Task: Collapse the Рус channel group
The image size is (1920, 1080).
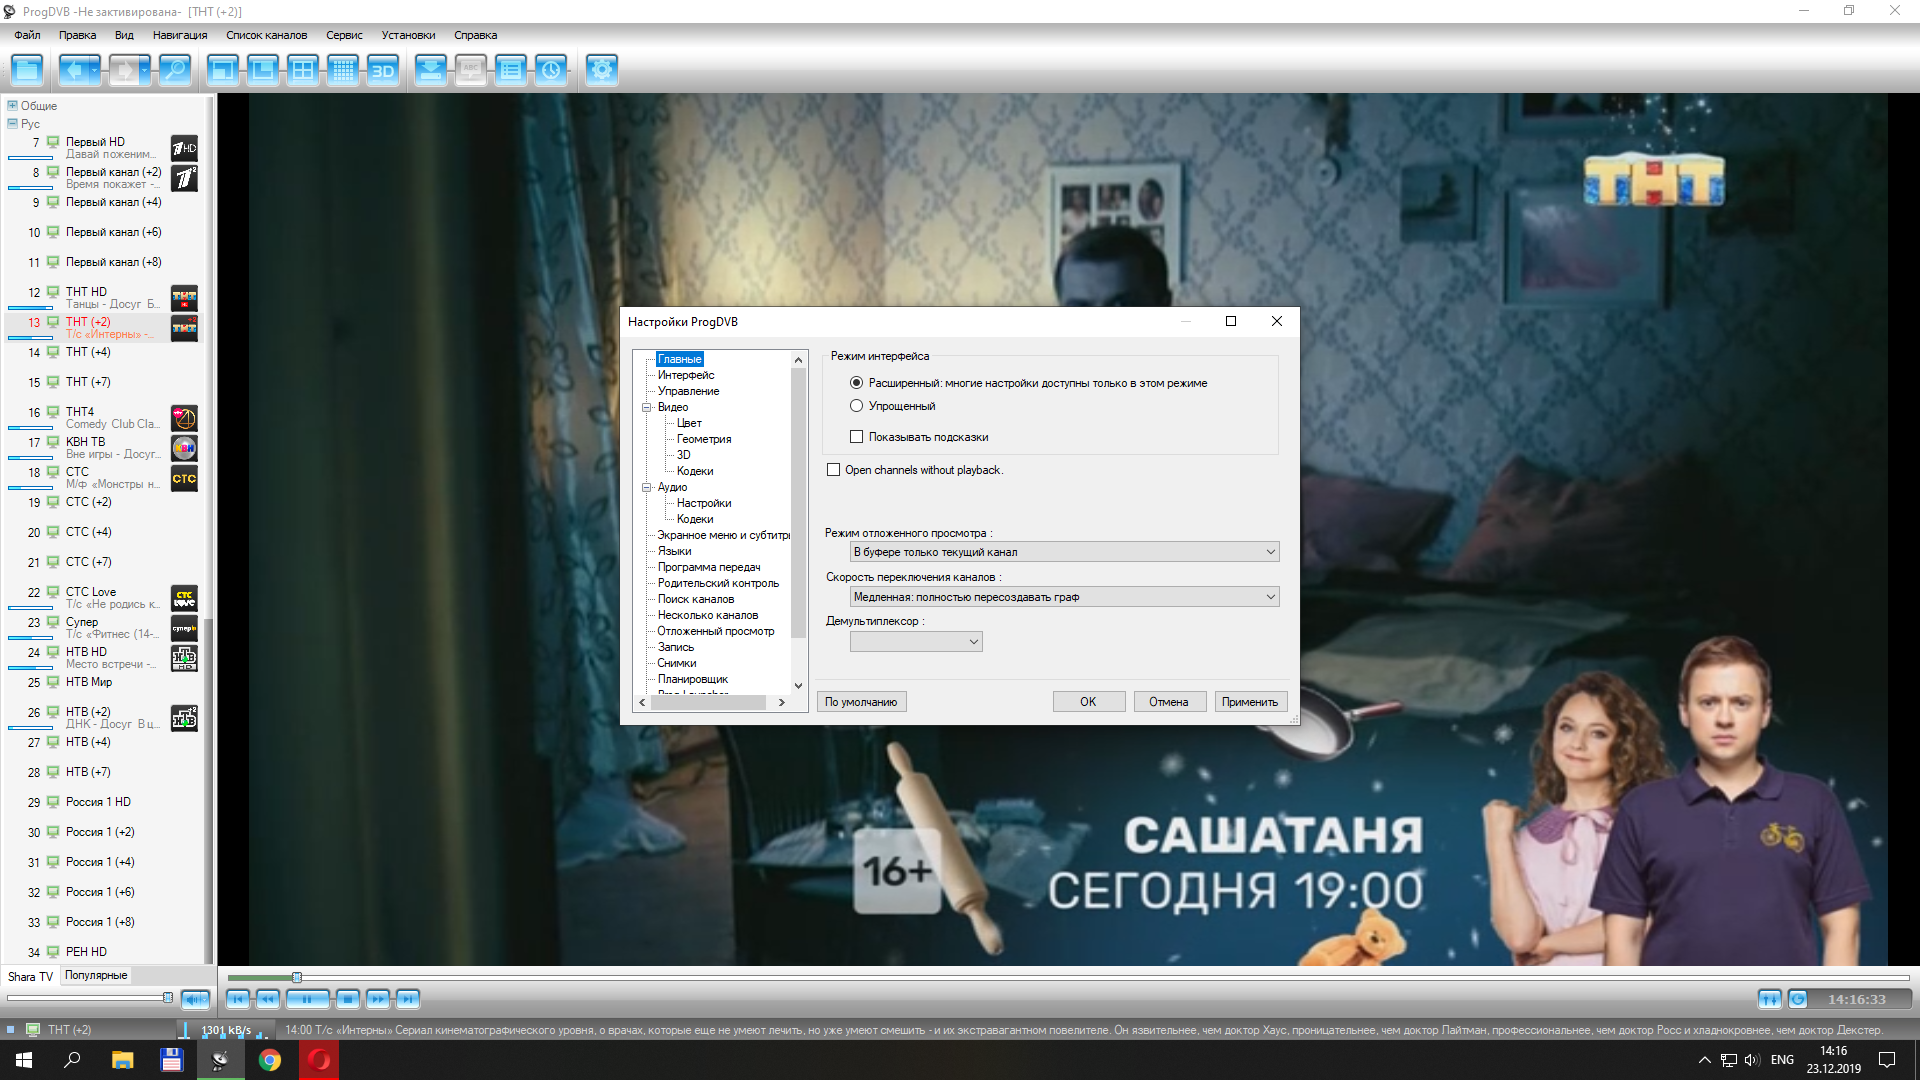Action: point(12,124)
